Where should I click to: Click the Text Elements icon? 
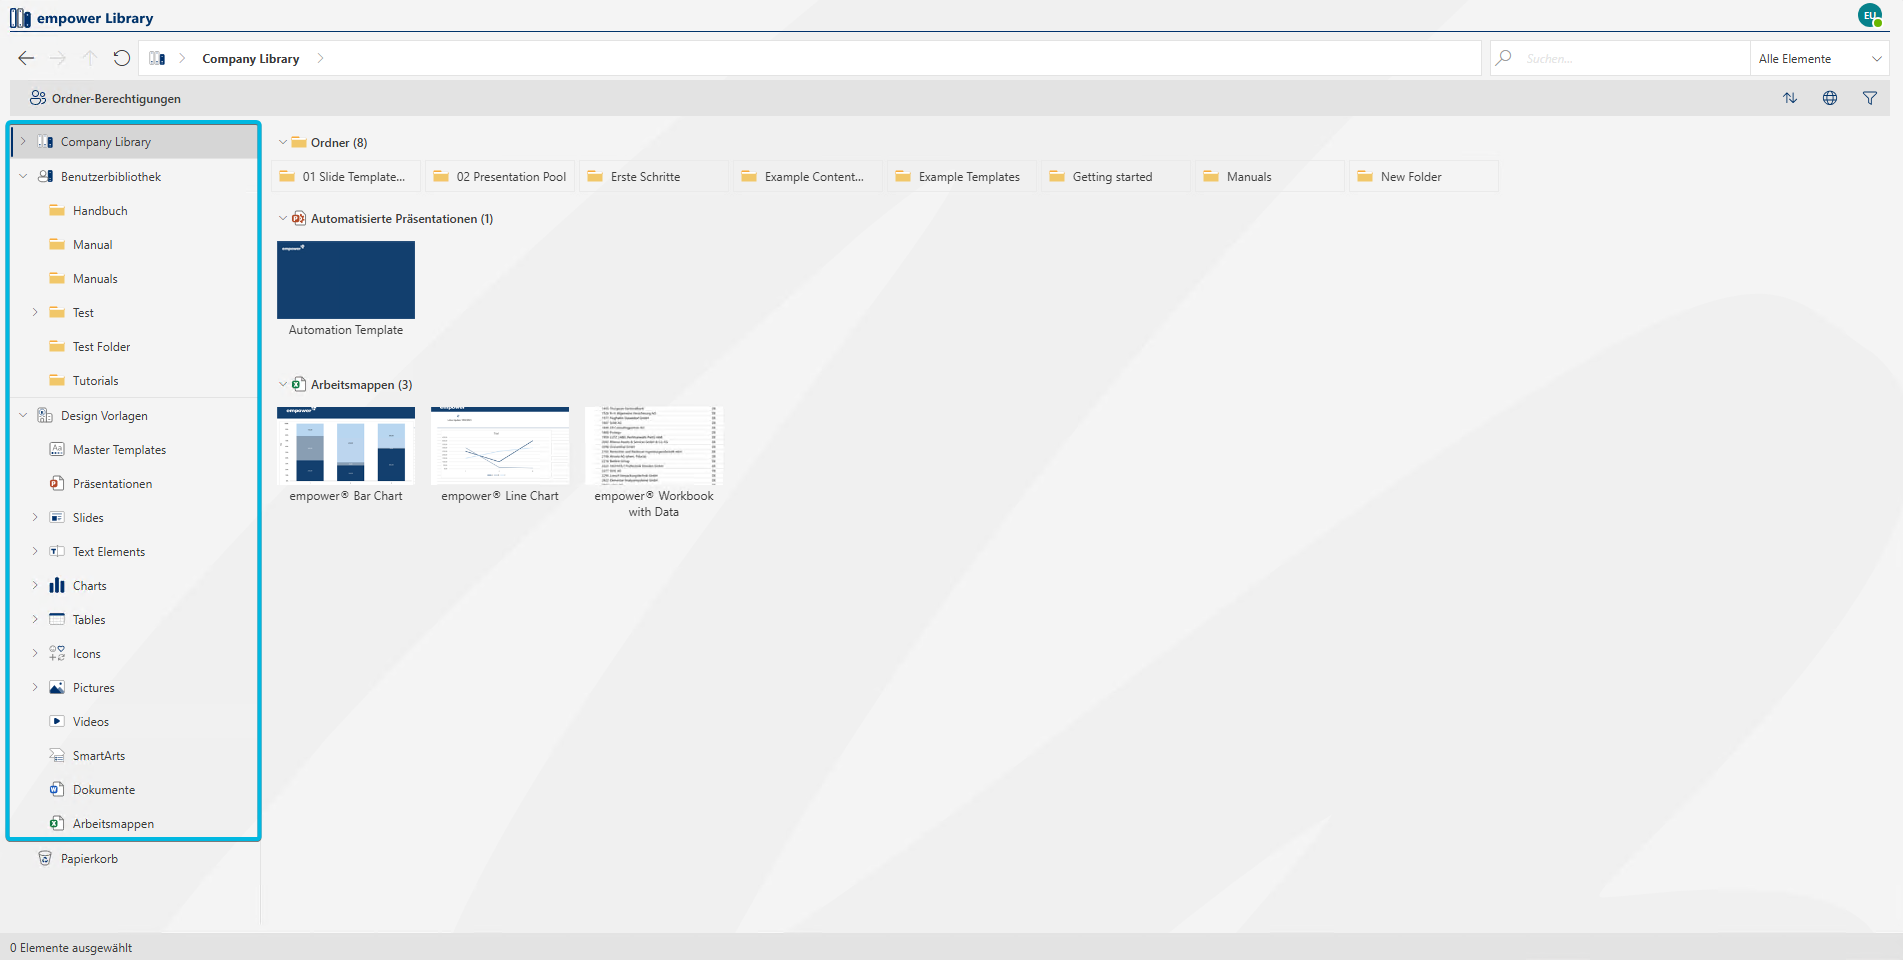(x=57, y=551)
